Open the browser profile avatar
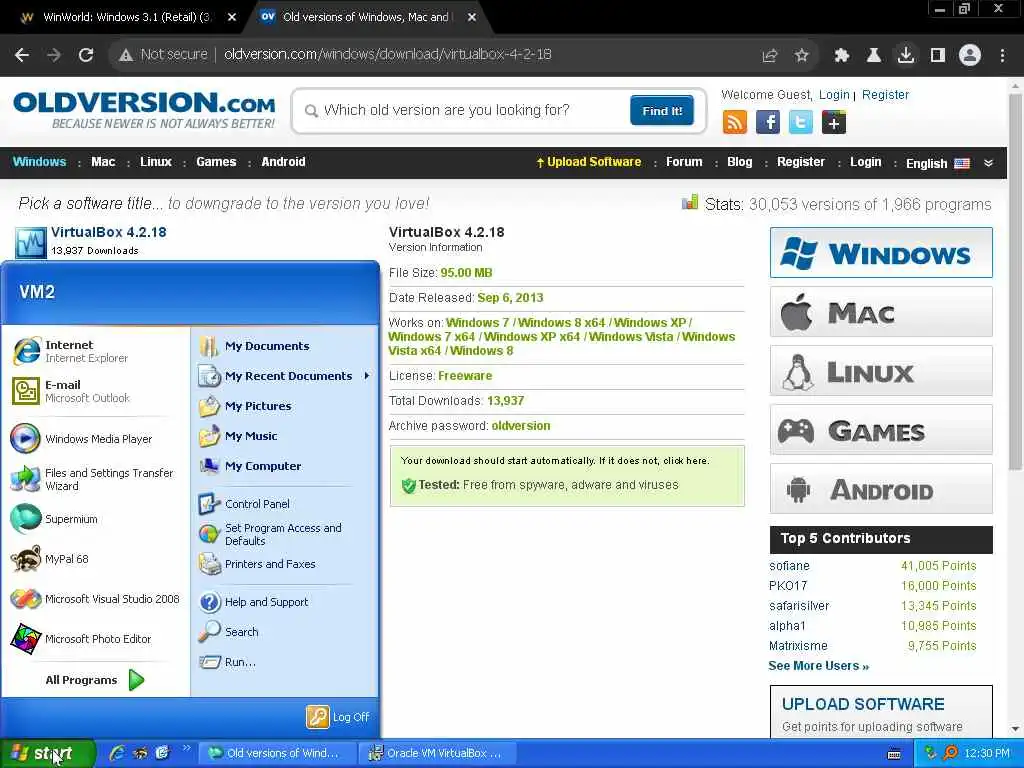 coord(970,55)
